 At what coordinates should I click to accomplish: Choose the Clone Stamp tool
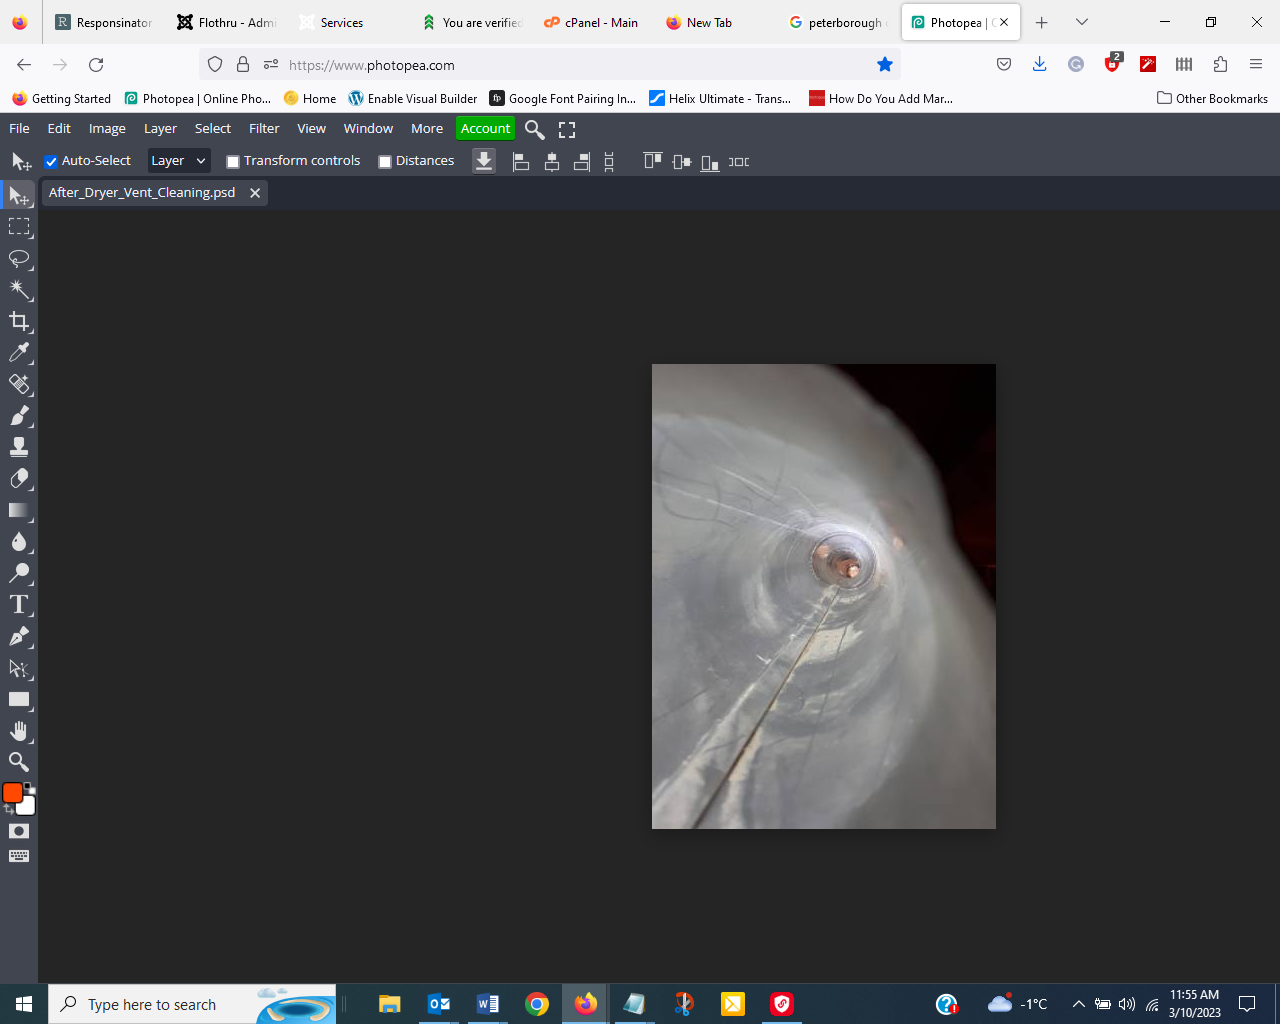pyautogui.click(x=19, y=447)
